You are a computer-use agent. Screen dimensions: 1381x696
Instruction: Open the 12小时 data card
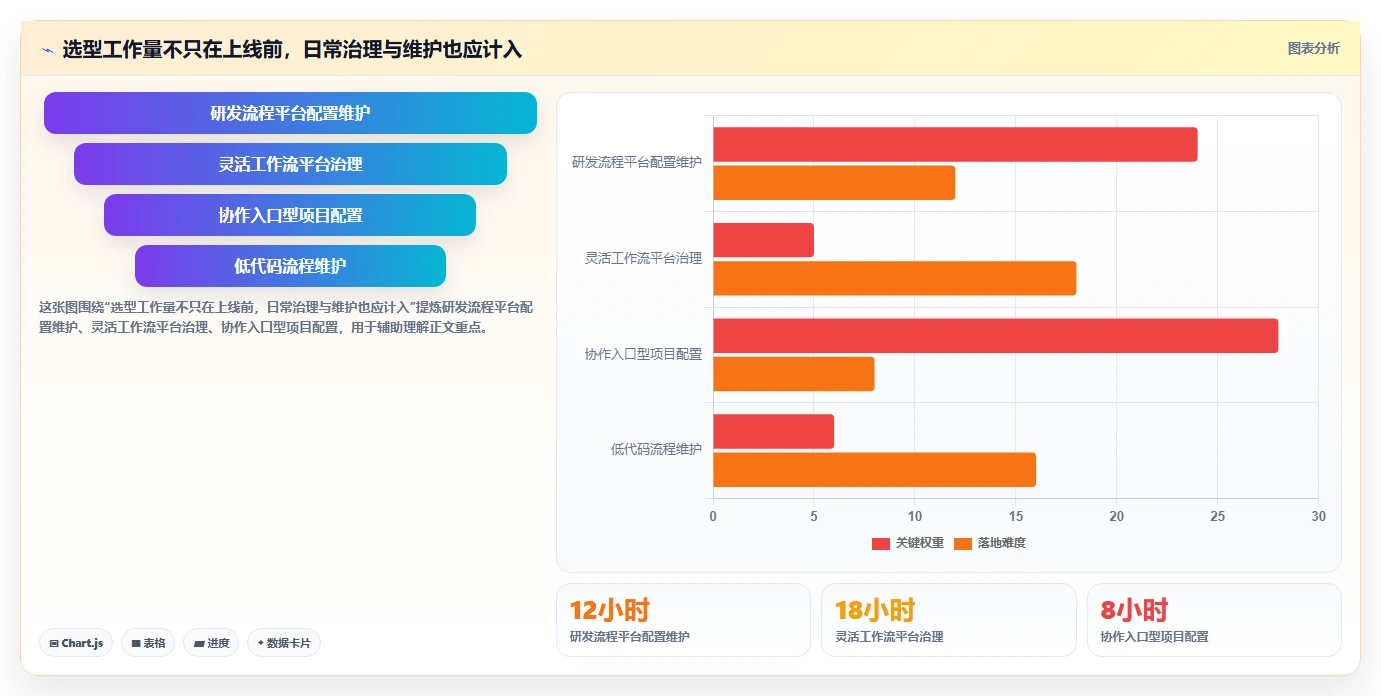point(683,620)
